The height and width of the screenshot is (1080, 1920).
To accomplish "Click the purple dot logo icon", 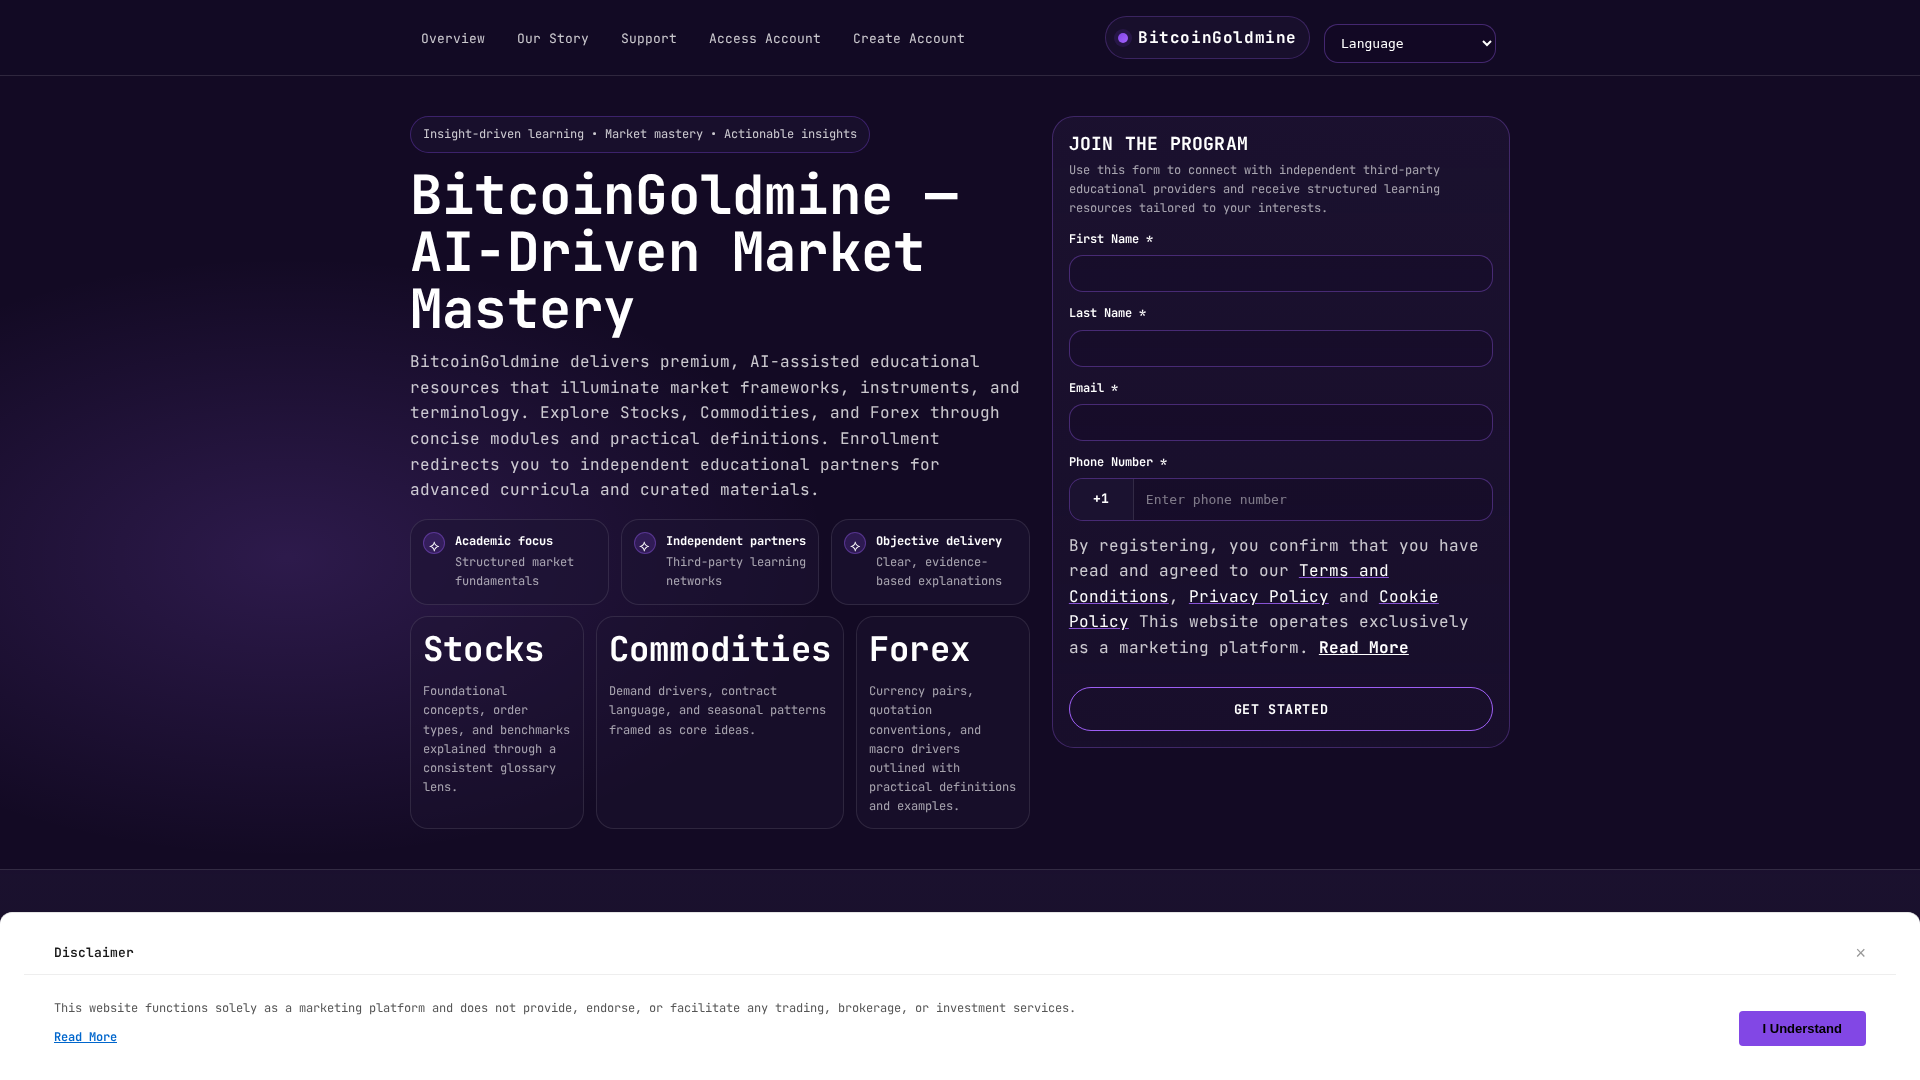I will [1123, 38].
